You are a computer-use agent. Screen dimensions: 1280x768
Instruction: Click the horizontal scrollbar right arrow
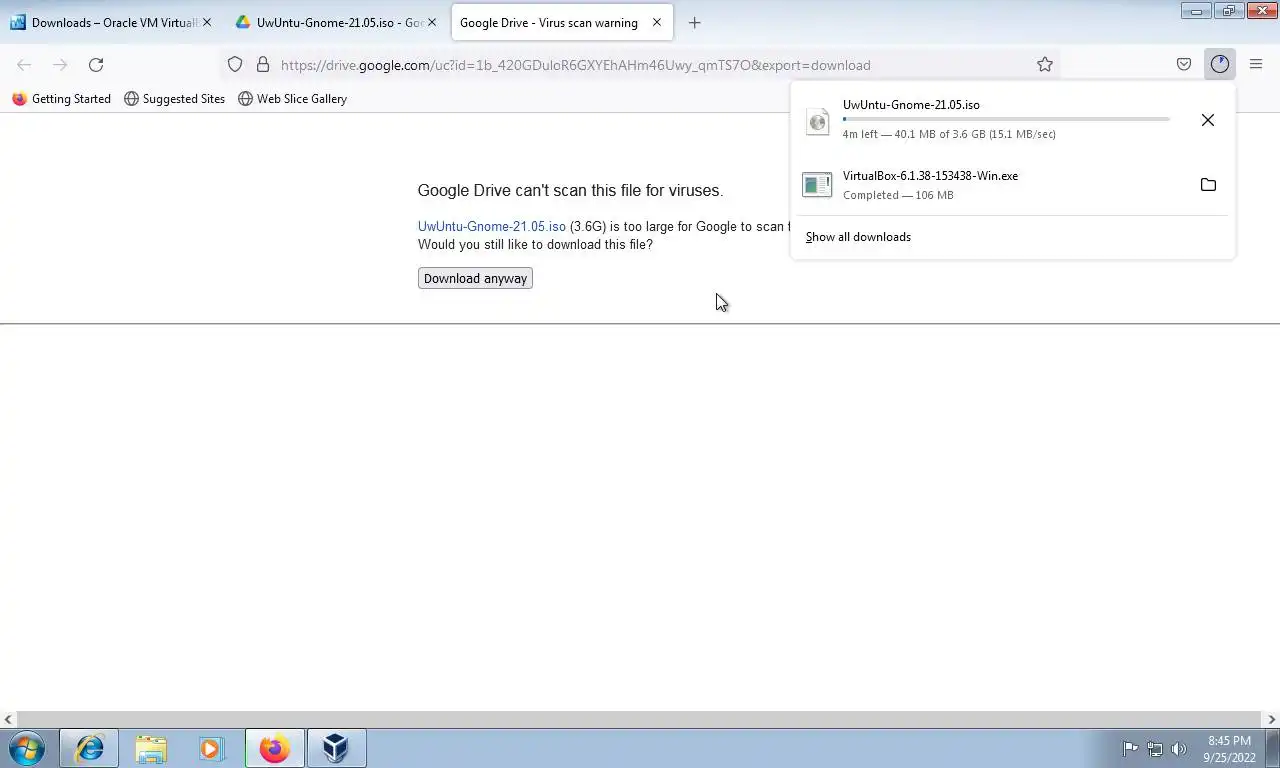[x=1272, y=719]
